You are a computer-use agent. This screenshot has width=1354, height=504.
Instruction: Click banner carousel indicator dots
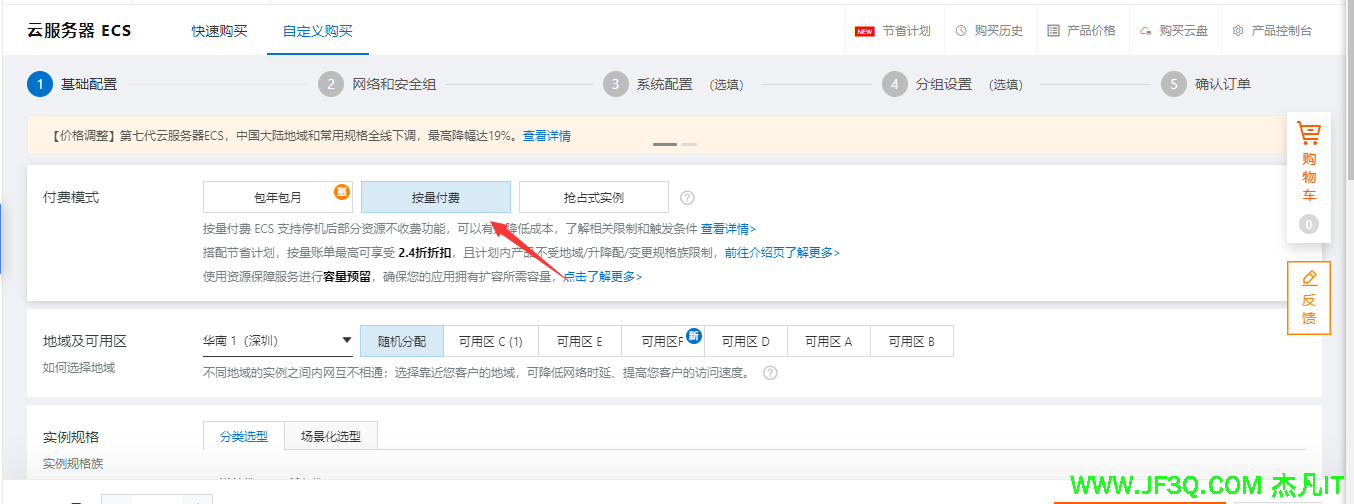click(x=675, y=145)
